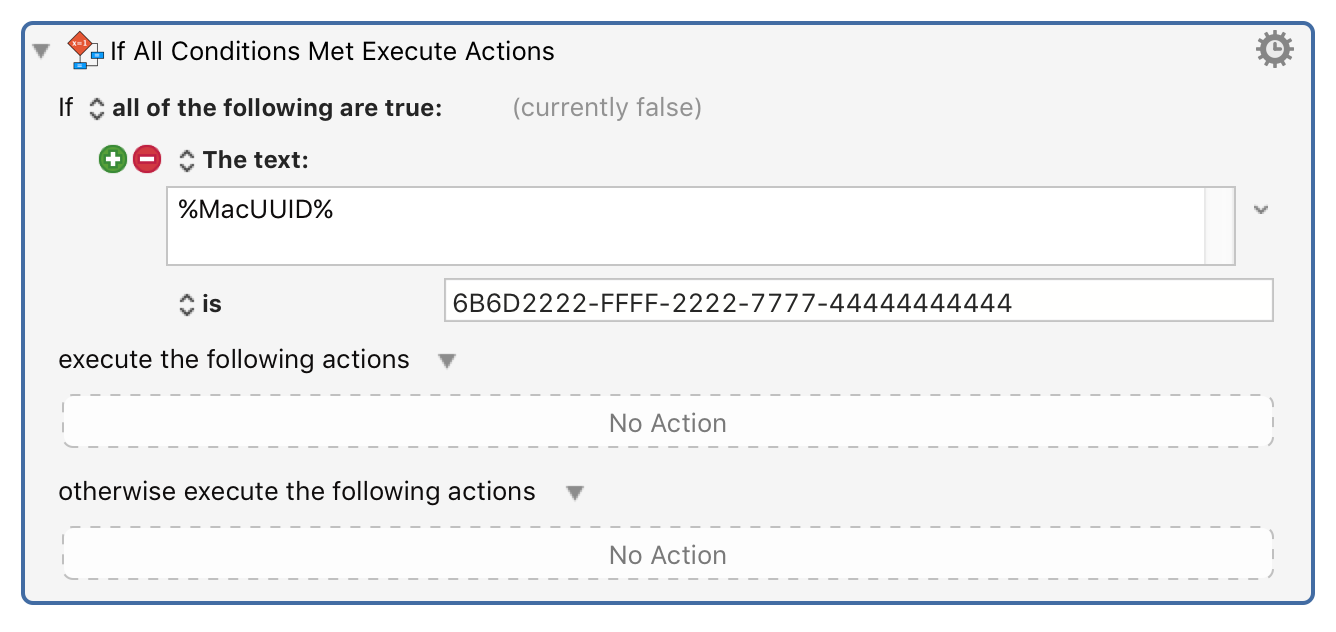Collapse the 'execute the following actions' section

click(x=447, y=361)
